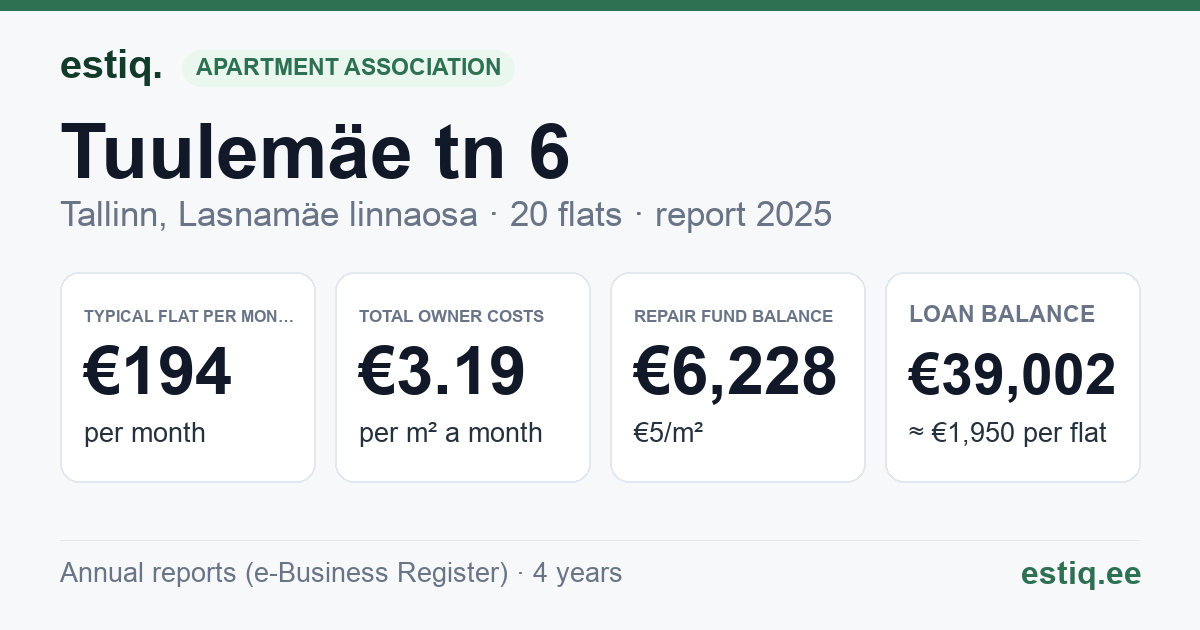This screenshot has height=630, width=1200.
Task: Click the LOAN BALANCE label
Action: coord(1002,314)
